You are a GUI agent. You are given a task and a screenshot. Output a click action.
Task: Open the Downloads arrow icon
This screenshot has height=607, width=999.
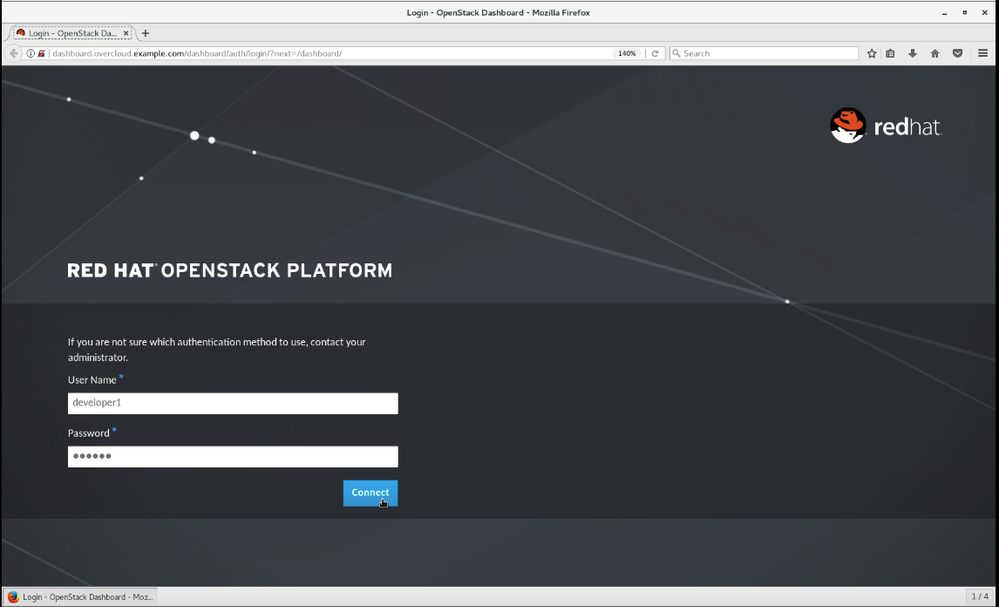tap(912, 53)
